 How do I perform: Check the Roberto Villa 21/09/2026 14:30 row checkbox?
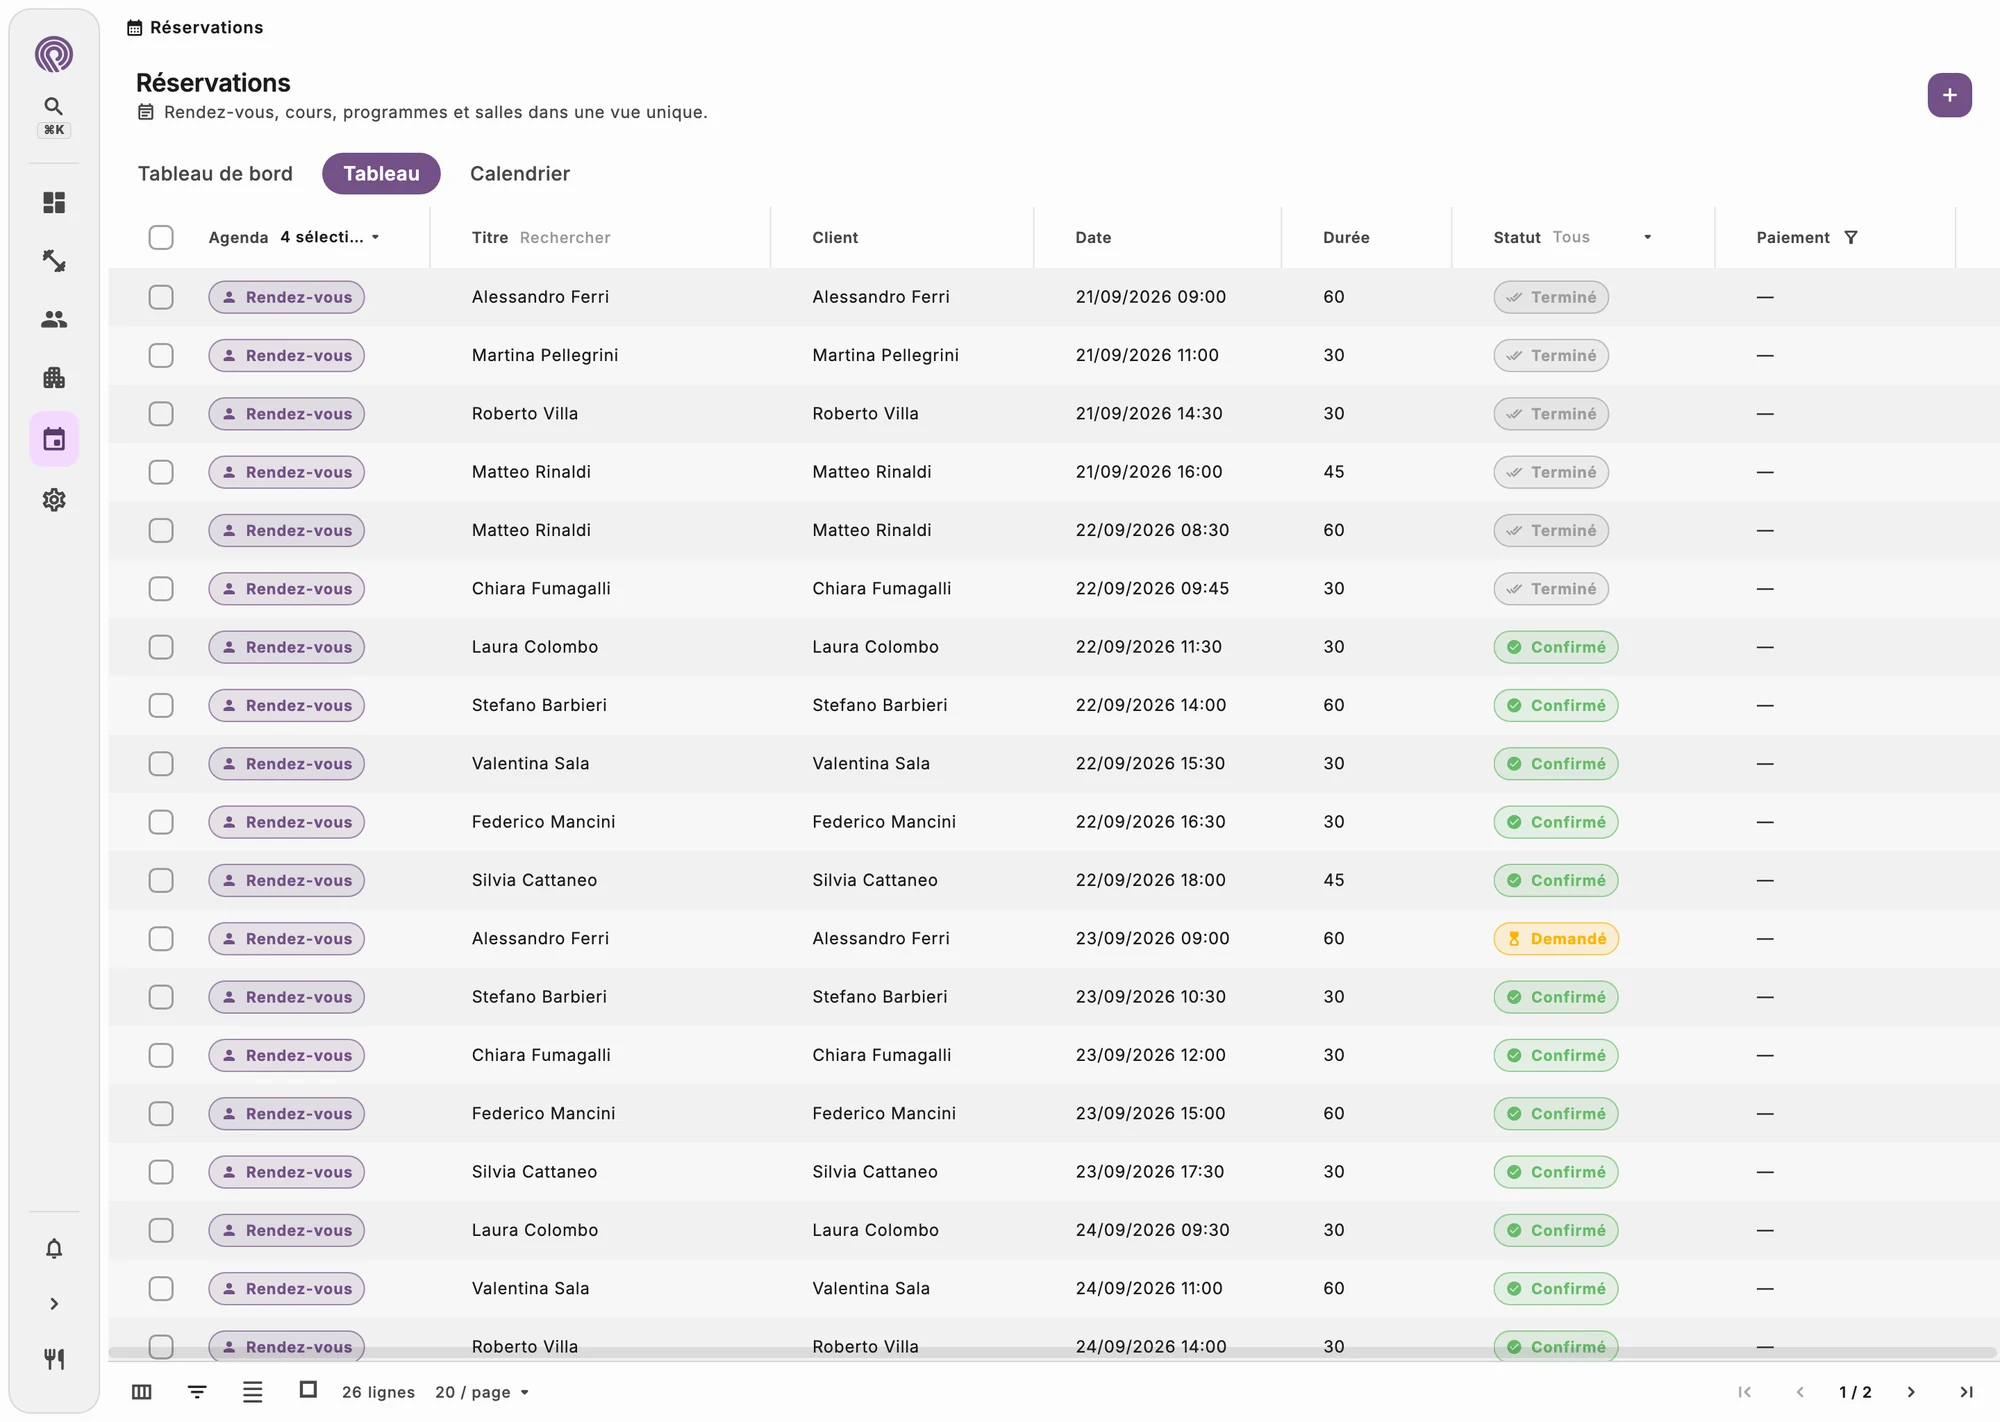tap(161, 414)
